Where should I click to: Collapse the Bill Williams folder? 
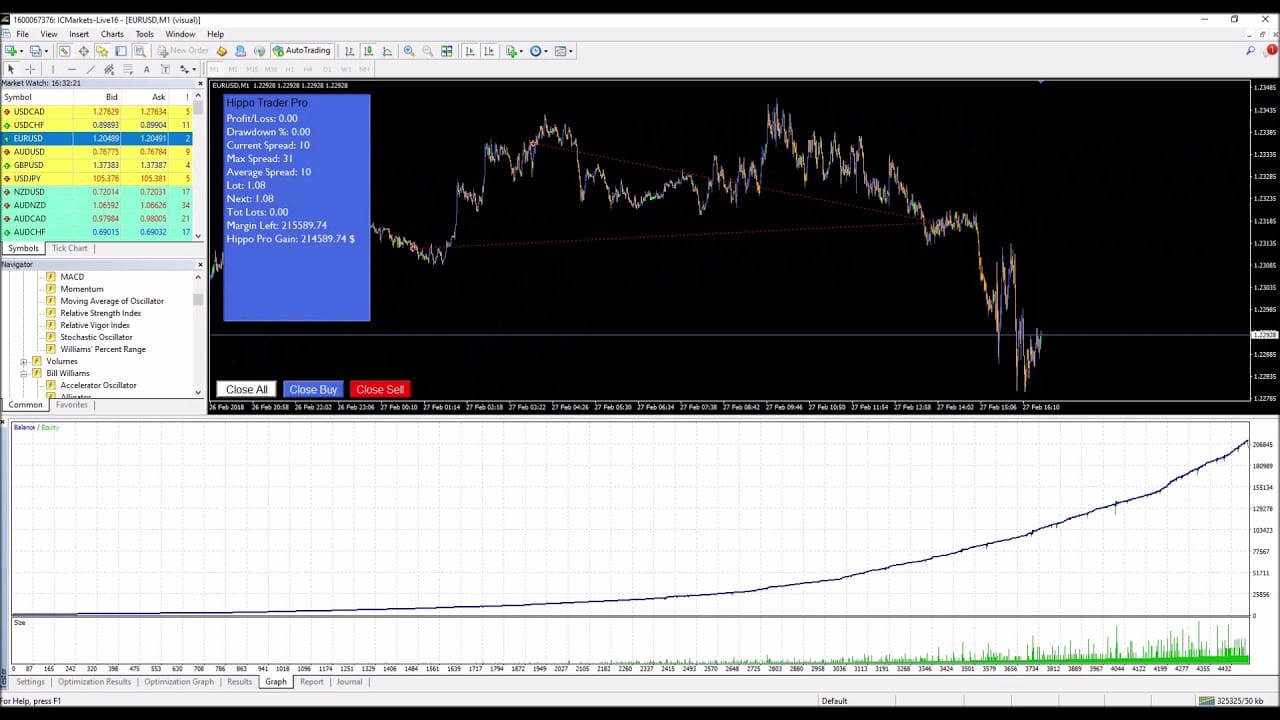pyautogui.click(x=24, y=373)
